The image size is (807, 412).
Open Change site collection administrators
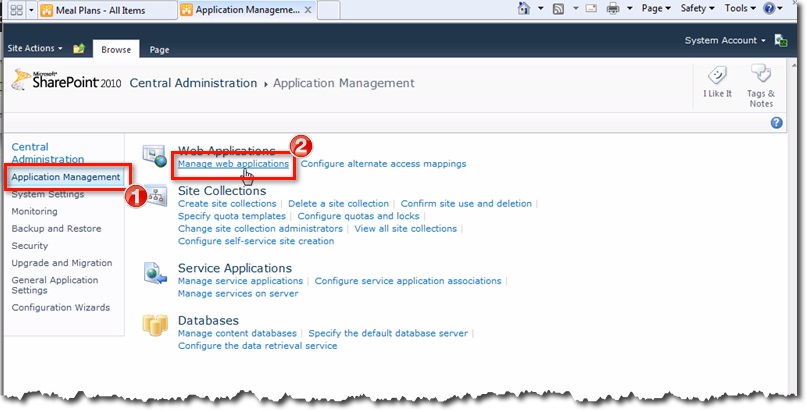(x=260, y=228)
